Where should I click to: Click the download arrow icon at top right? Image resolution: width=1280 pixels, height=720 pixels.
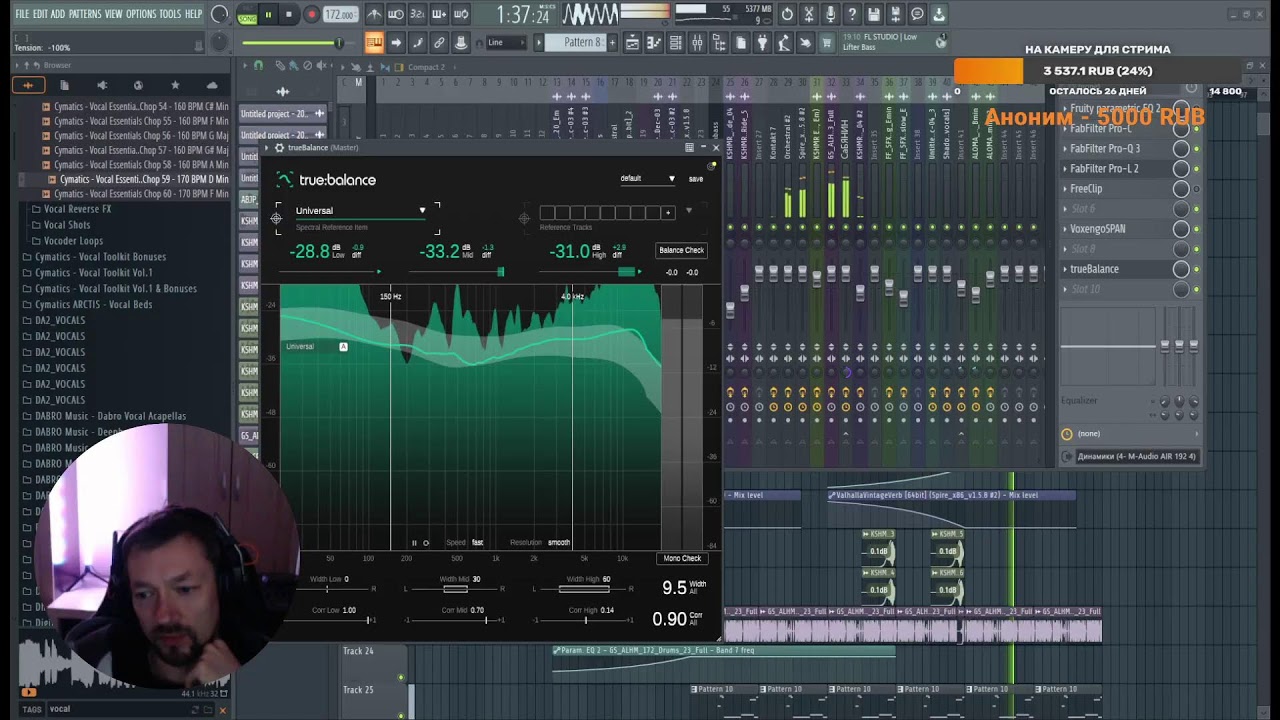(x=939, y=14)
